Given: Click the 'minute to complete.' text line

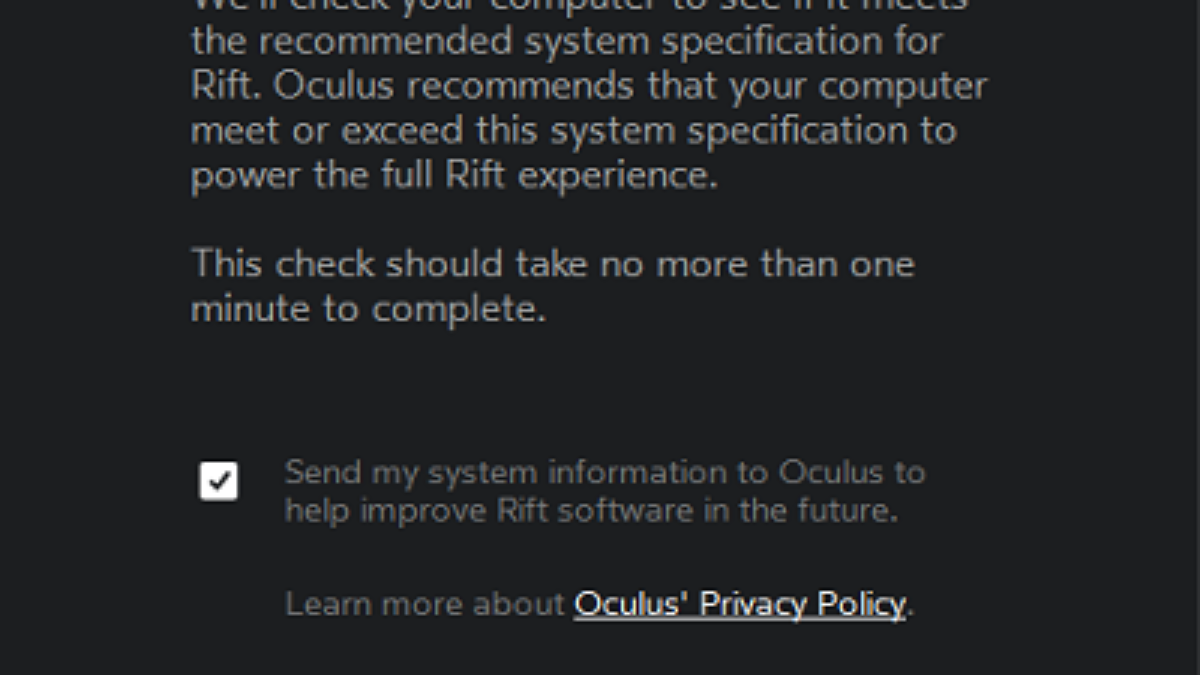Looking at the screenshot, I should click(368, 309).
